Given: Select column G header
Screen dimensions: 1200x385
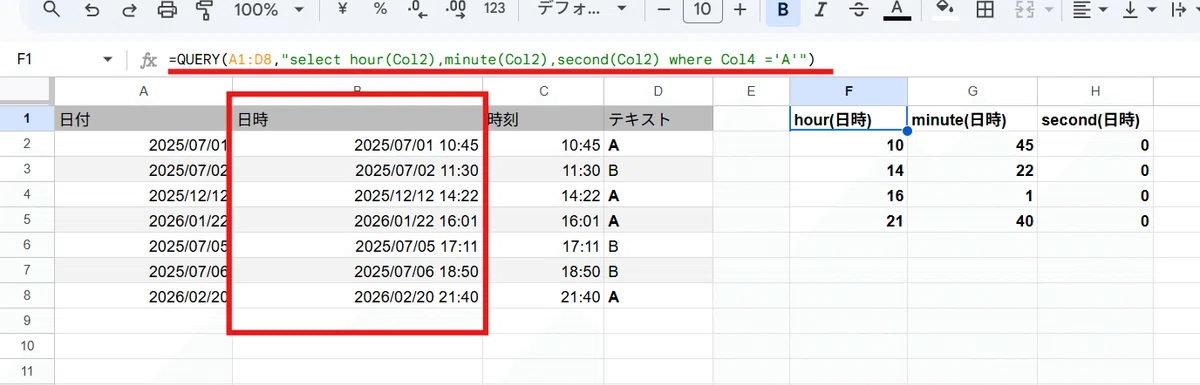Looking at the screenshot, I should click(972, 91).
